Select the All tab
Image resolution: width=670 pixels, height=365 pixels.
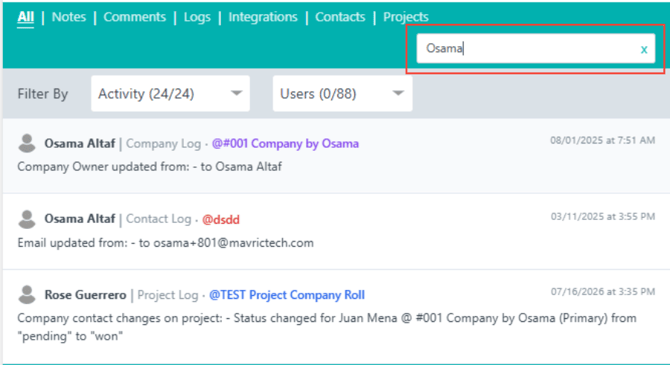[26, 17]
